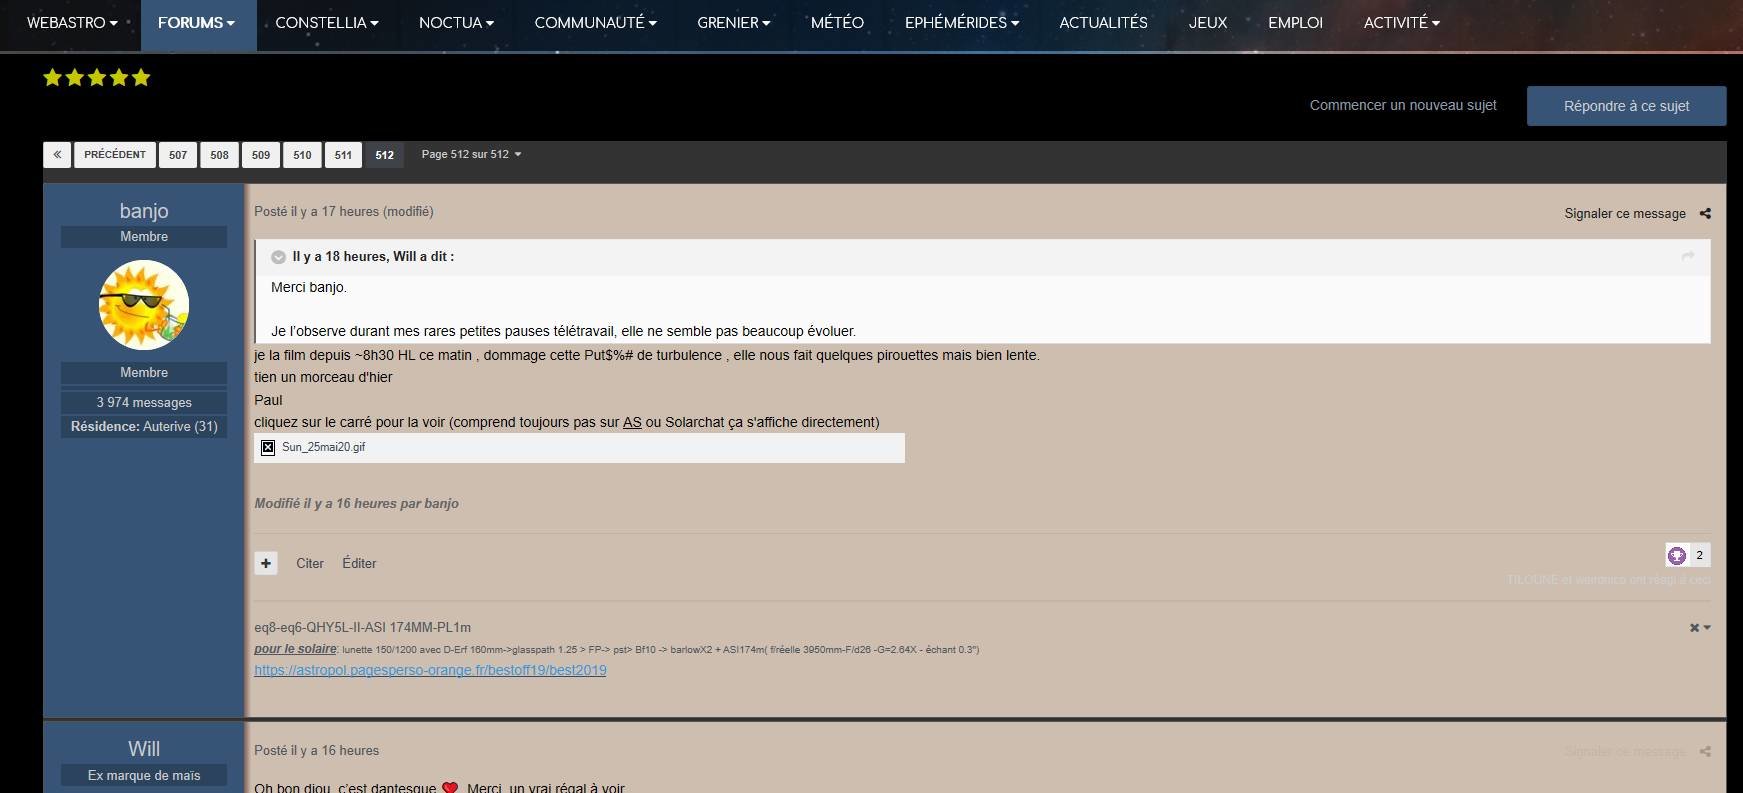
Task: Click Éditer on banjo's post
Action: click(359, 563)
